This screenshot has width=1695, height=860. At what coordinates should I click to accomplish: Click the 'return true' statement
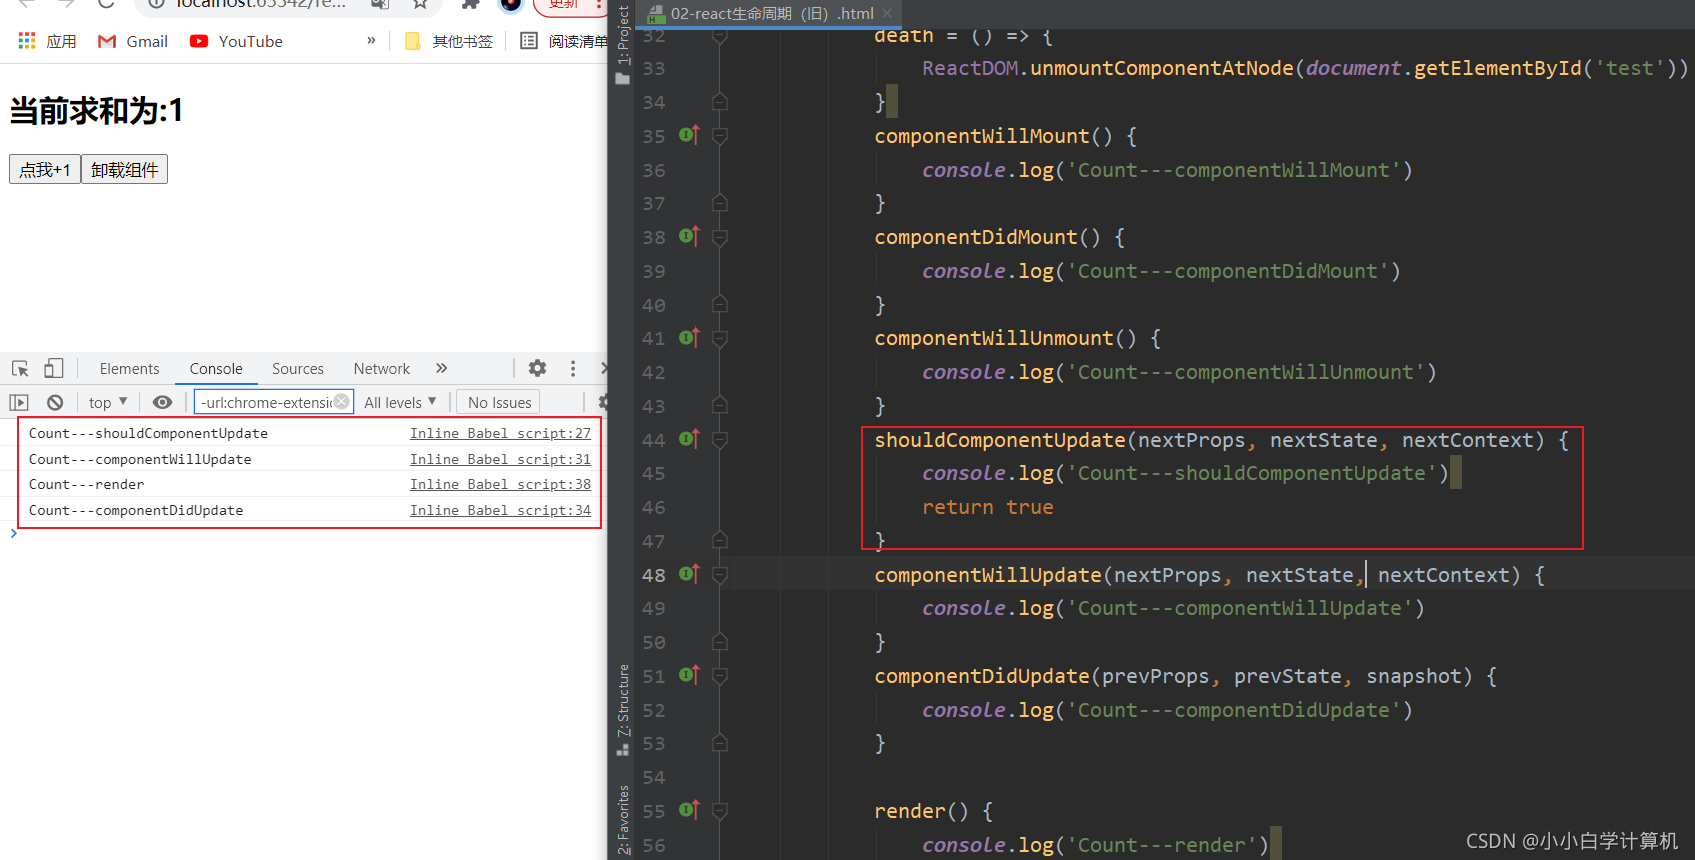[988, 507]
